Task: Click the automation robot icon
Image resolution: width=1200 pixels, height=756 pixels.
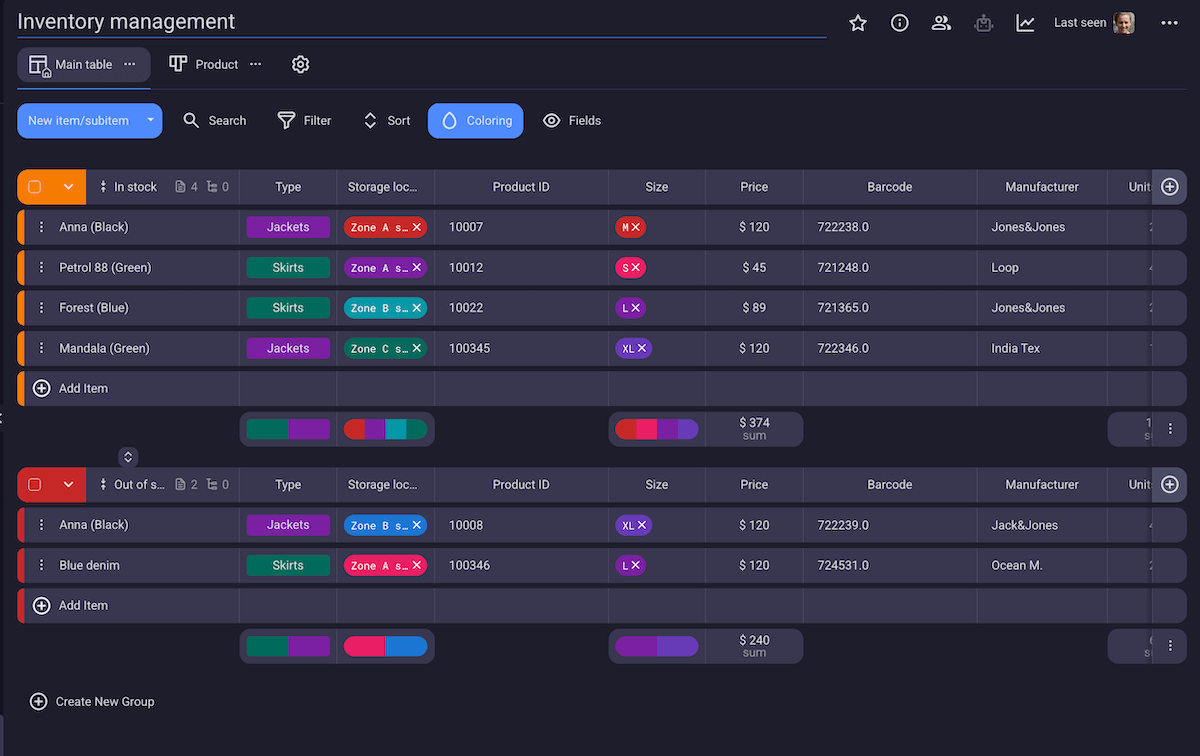Action: click(x=983, y=23)
